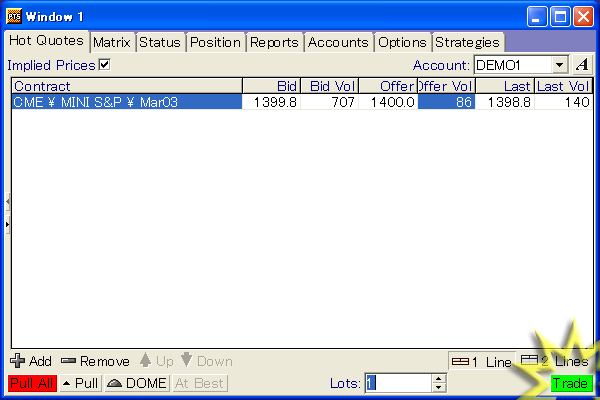The height and width of the screenshot is (400, 600).
Task: Click the left-pointing collapse arrow on left edge
Action: [x=8, y=201]
